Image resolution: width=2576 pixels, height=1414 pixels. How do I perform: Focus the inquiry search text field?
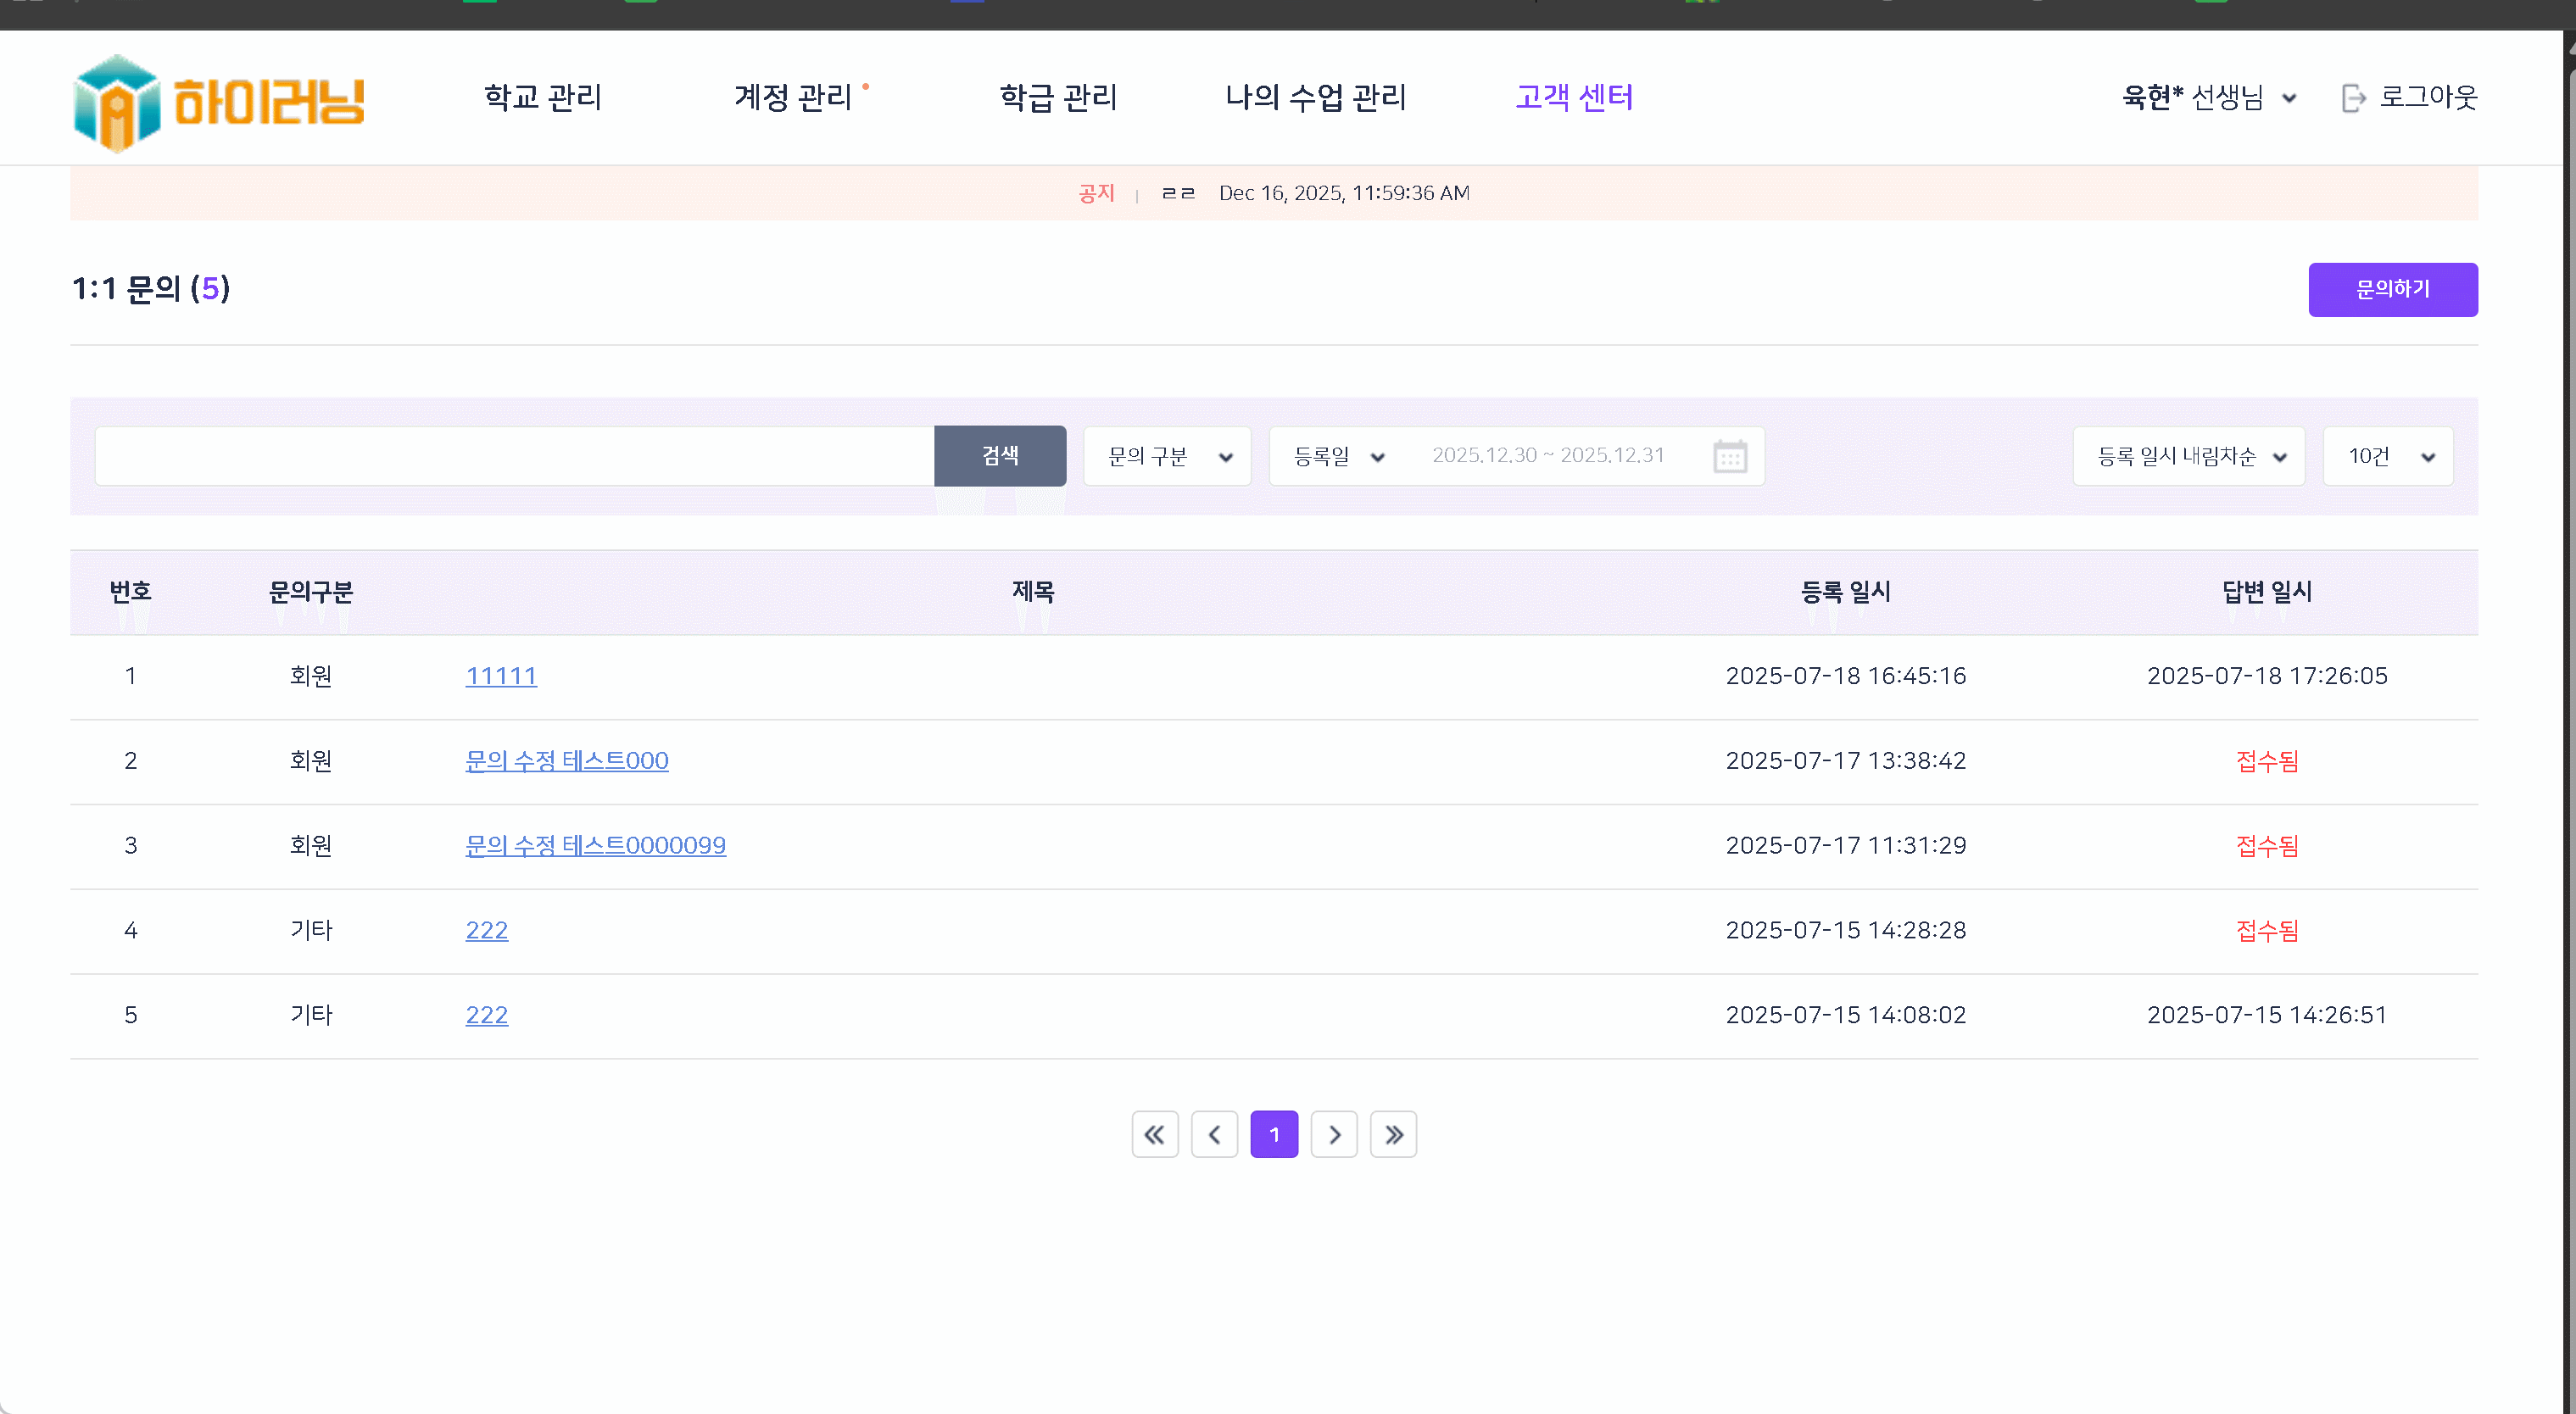click(x=514, y=456)
